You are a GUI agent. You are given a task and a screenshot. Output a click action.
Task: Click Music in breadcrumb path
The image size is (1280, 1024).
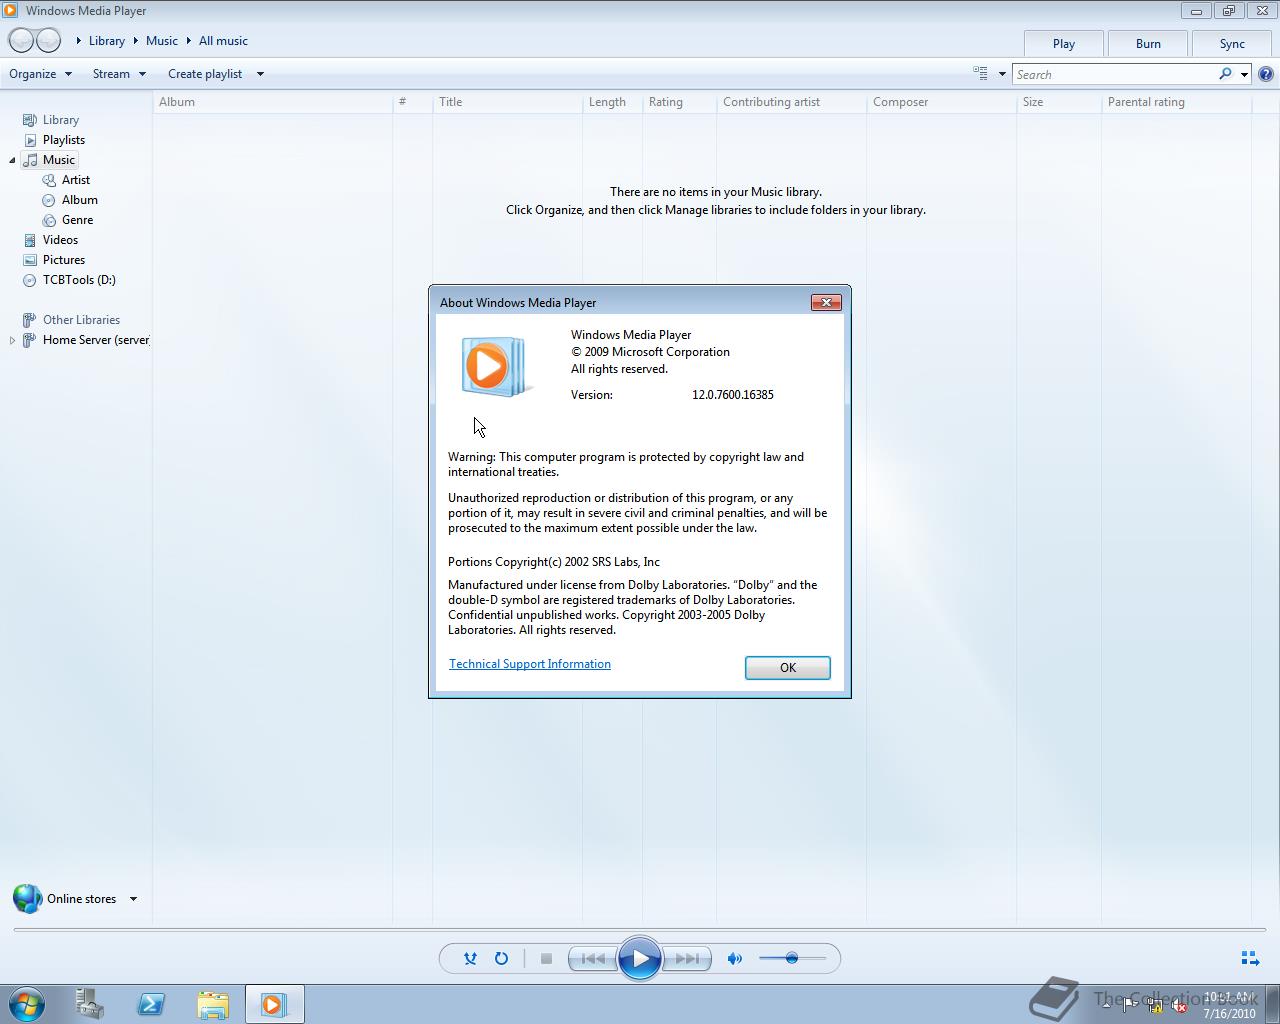tap(162, 41)
